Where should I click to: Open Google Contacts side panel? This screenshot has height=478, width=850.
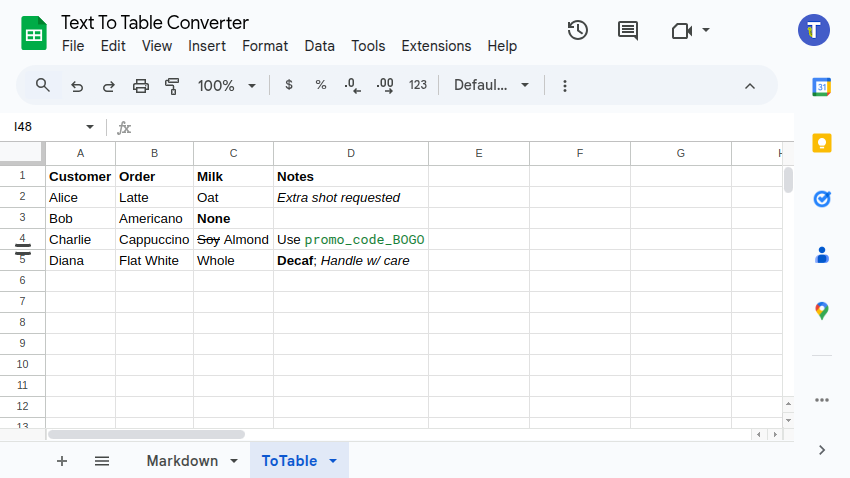pyautogui.click(x=822, y=255)
